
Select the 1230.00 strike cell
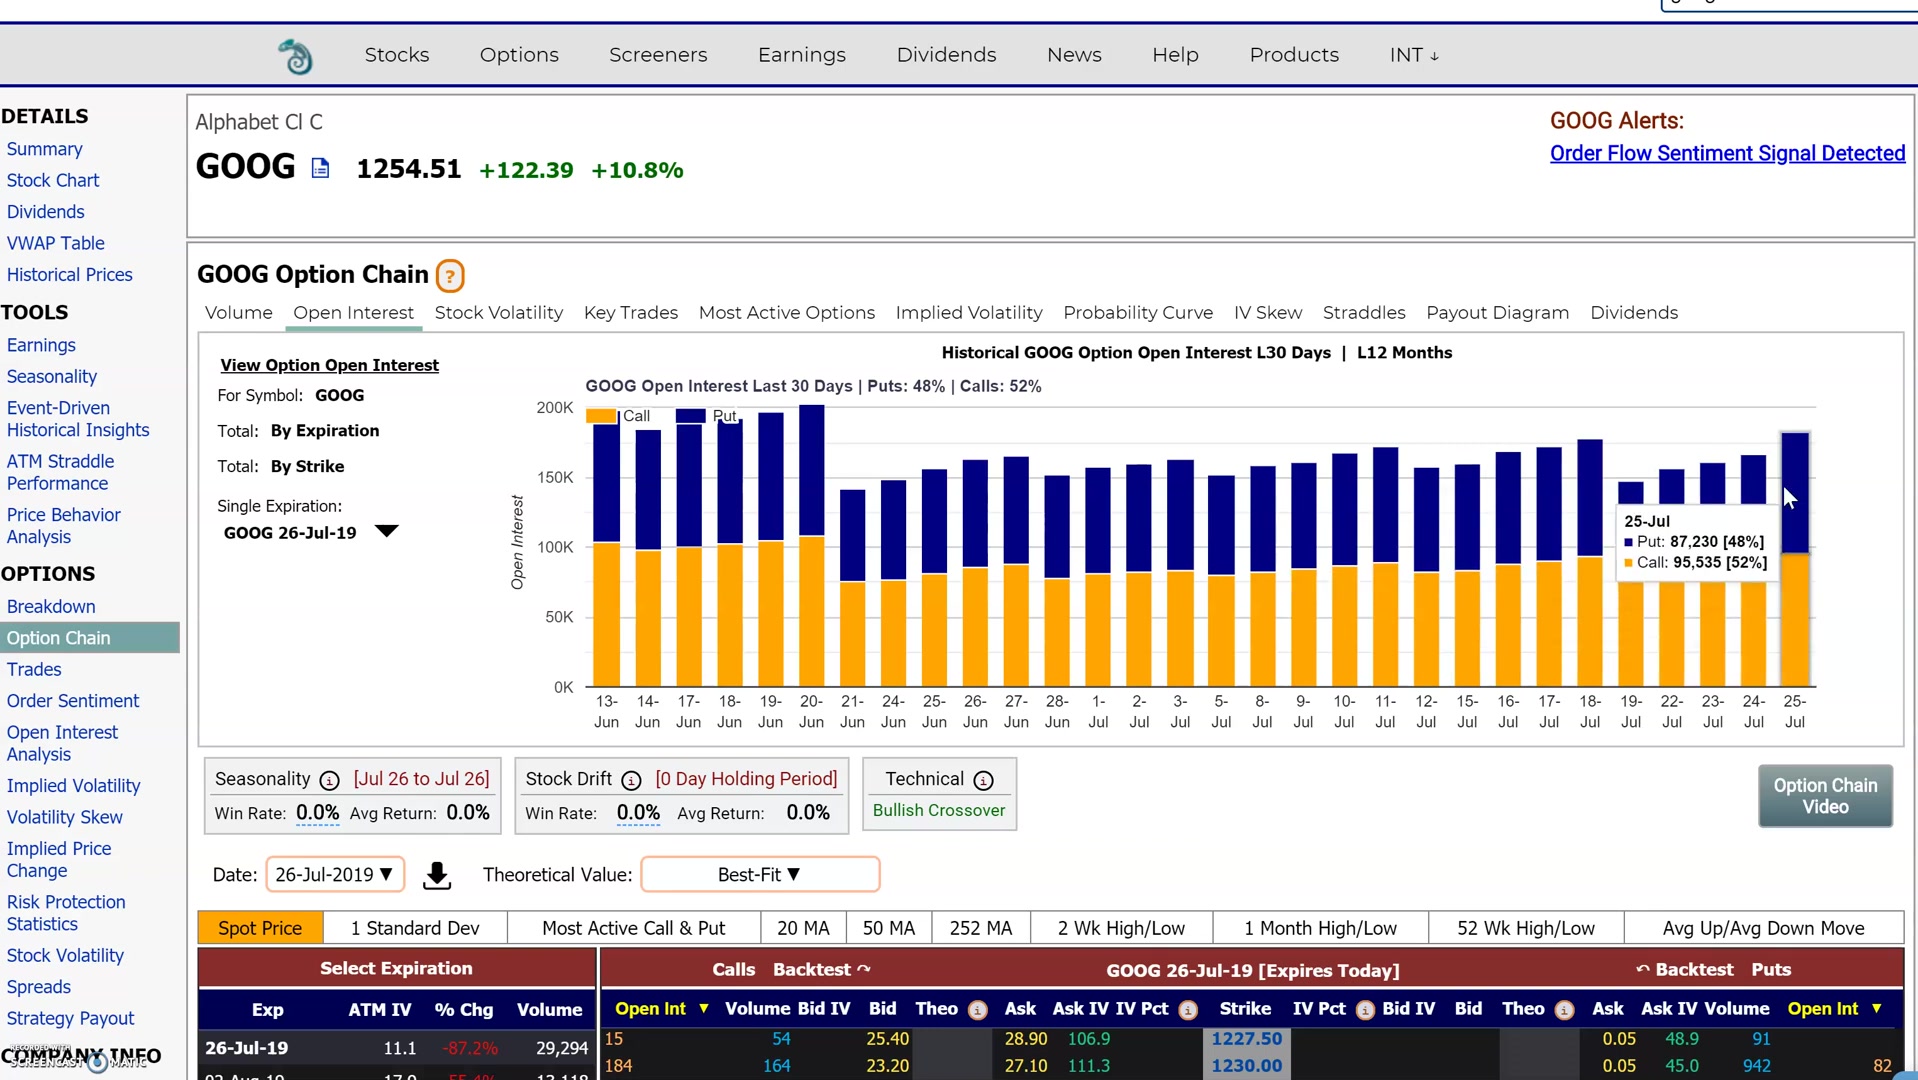(x=1245, y=1066)
